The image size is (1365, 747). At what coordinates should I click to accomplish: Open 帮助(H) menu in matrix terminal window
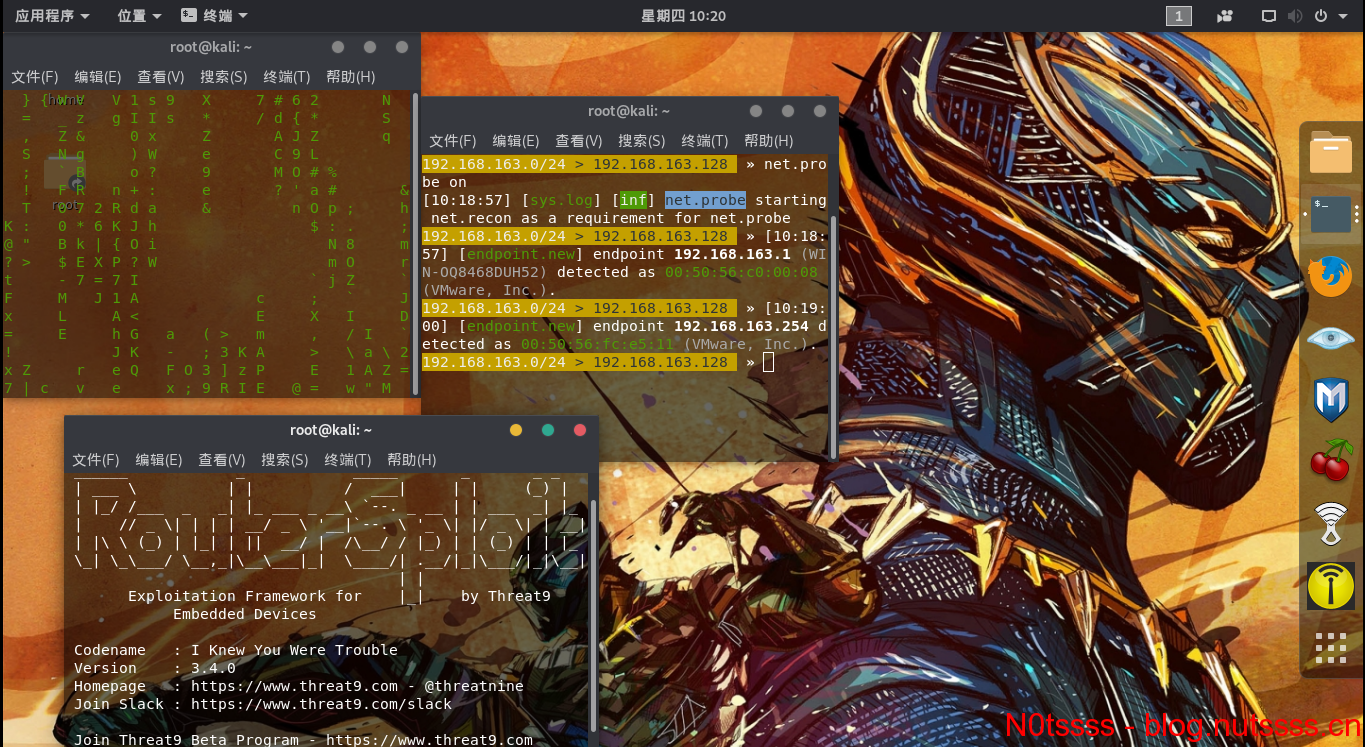350,77
